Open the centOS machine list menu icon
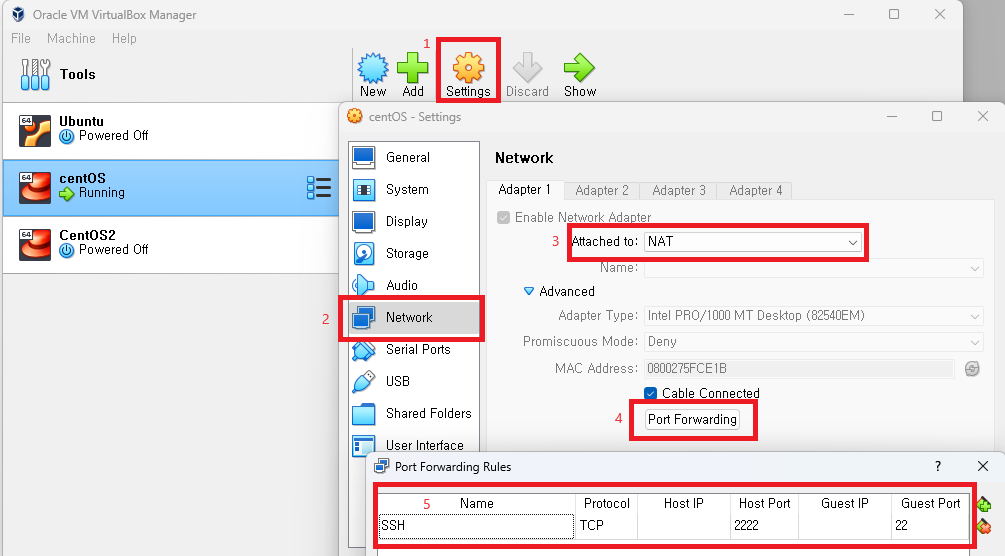1005x556 pixels. pyautogui.click(x=319, y=188)
